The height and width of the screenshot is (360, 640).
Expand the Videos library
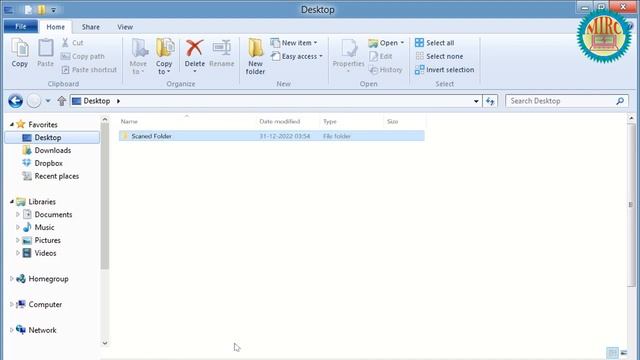coord(18,253)
